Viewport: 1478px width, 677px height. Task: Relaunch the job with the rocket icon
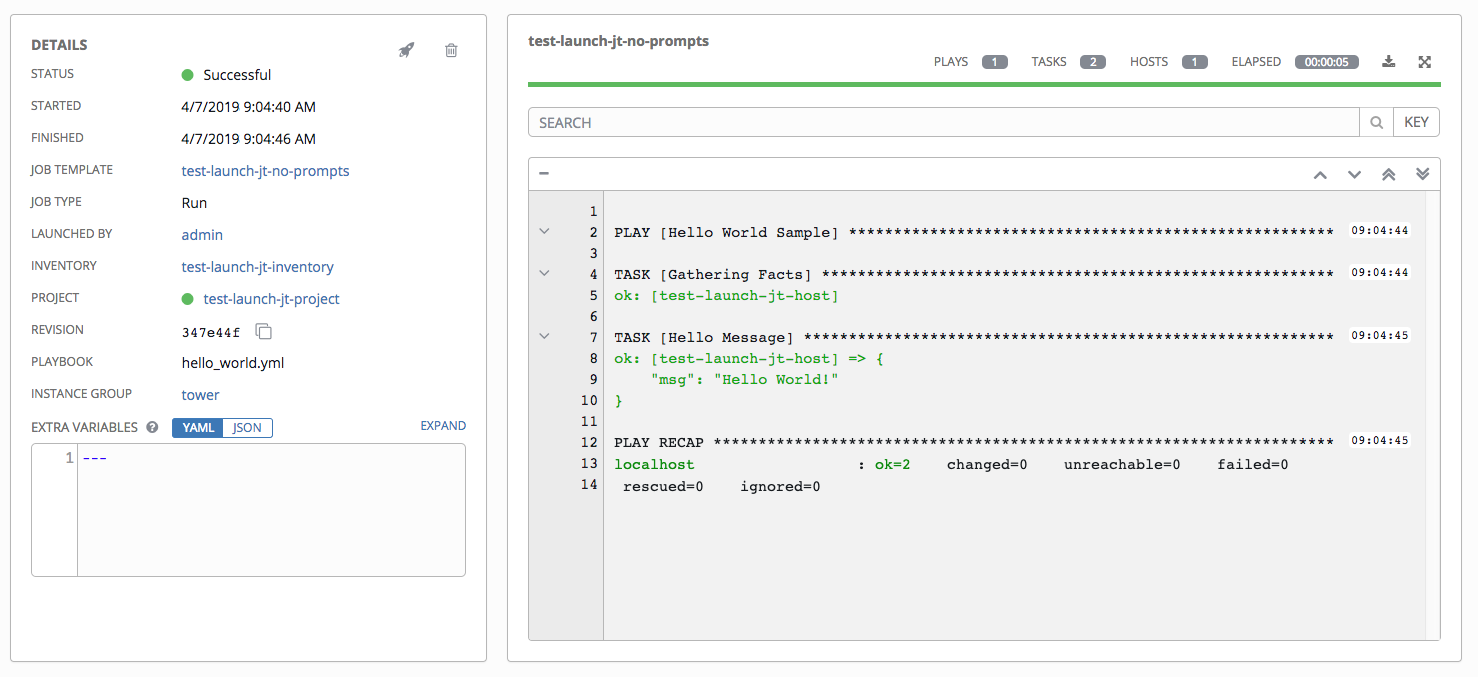point(406,50)
